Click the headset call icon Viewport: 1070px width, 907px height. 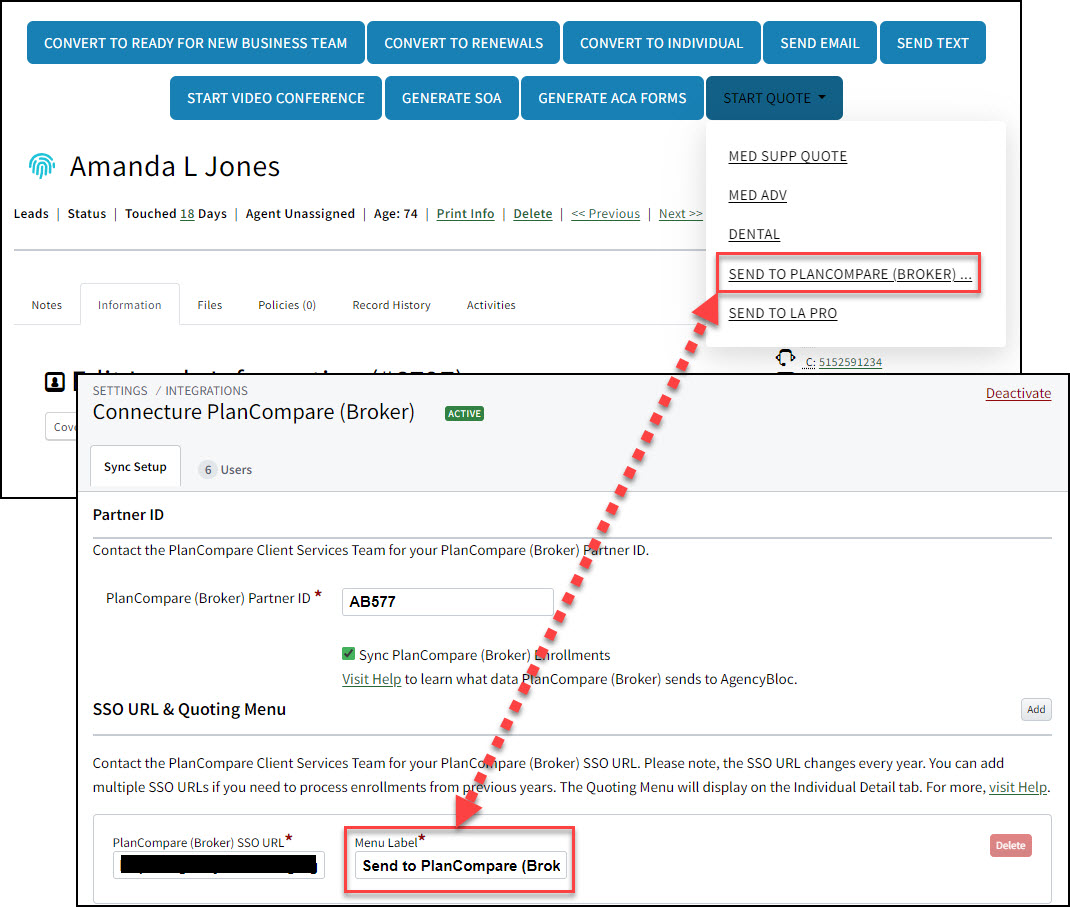click(x=785, y=358)
